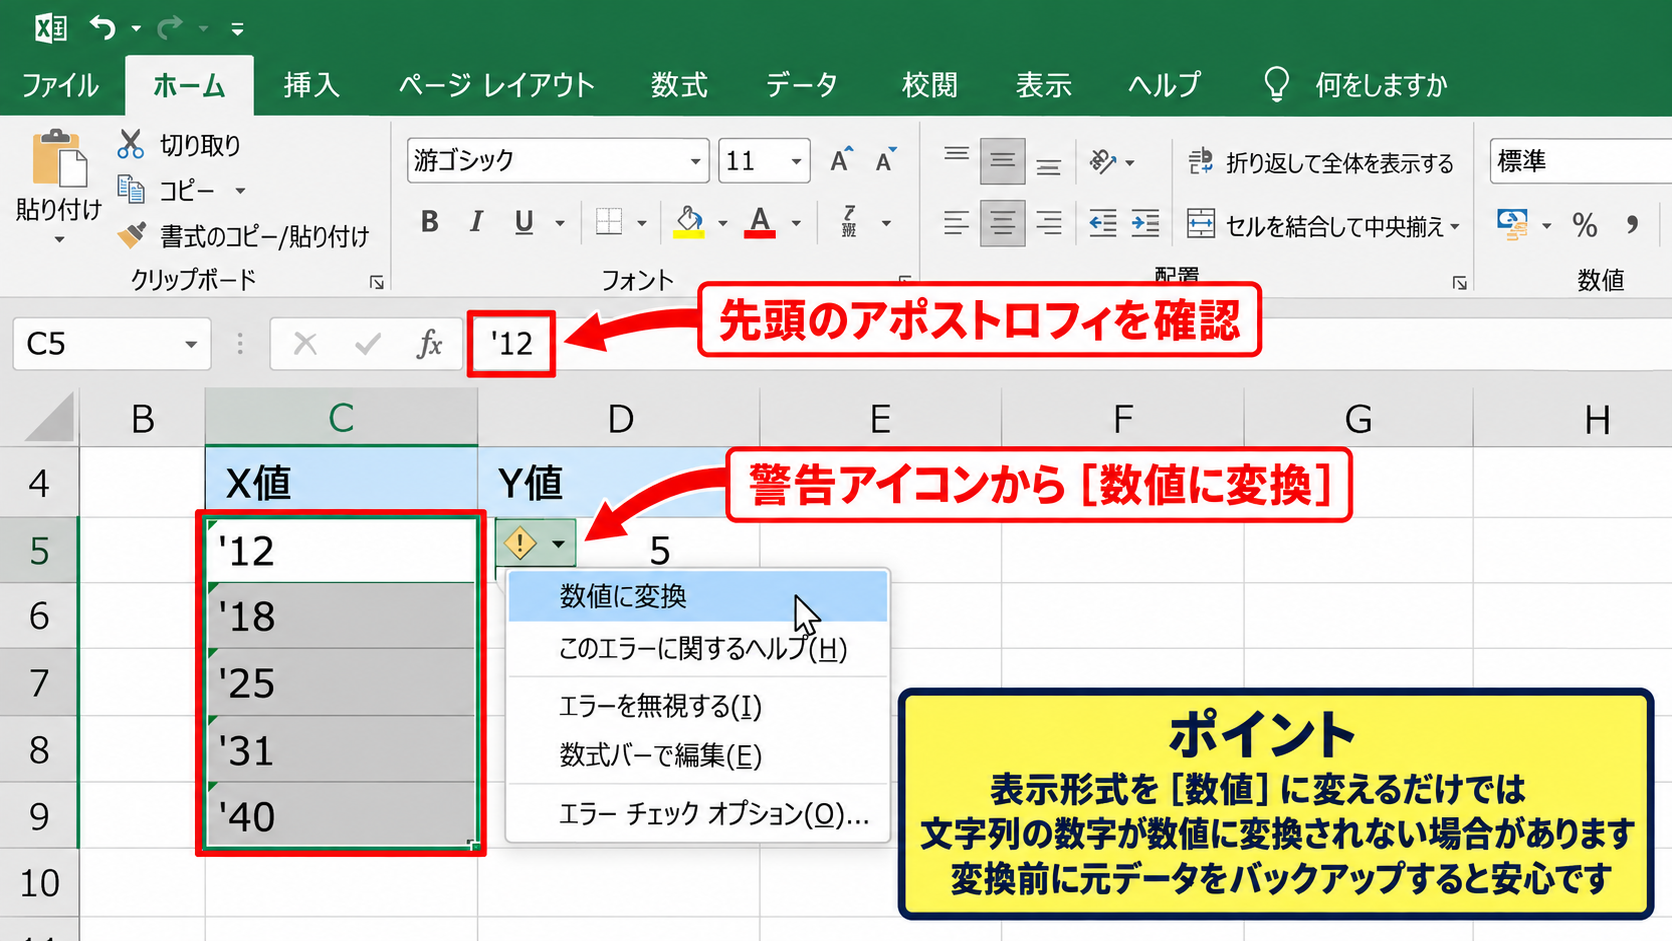This screenshot has width=1672, height=941.
Task: Toggle Bold formatting
Action: [x=430, y=222]
